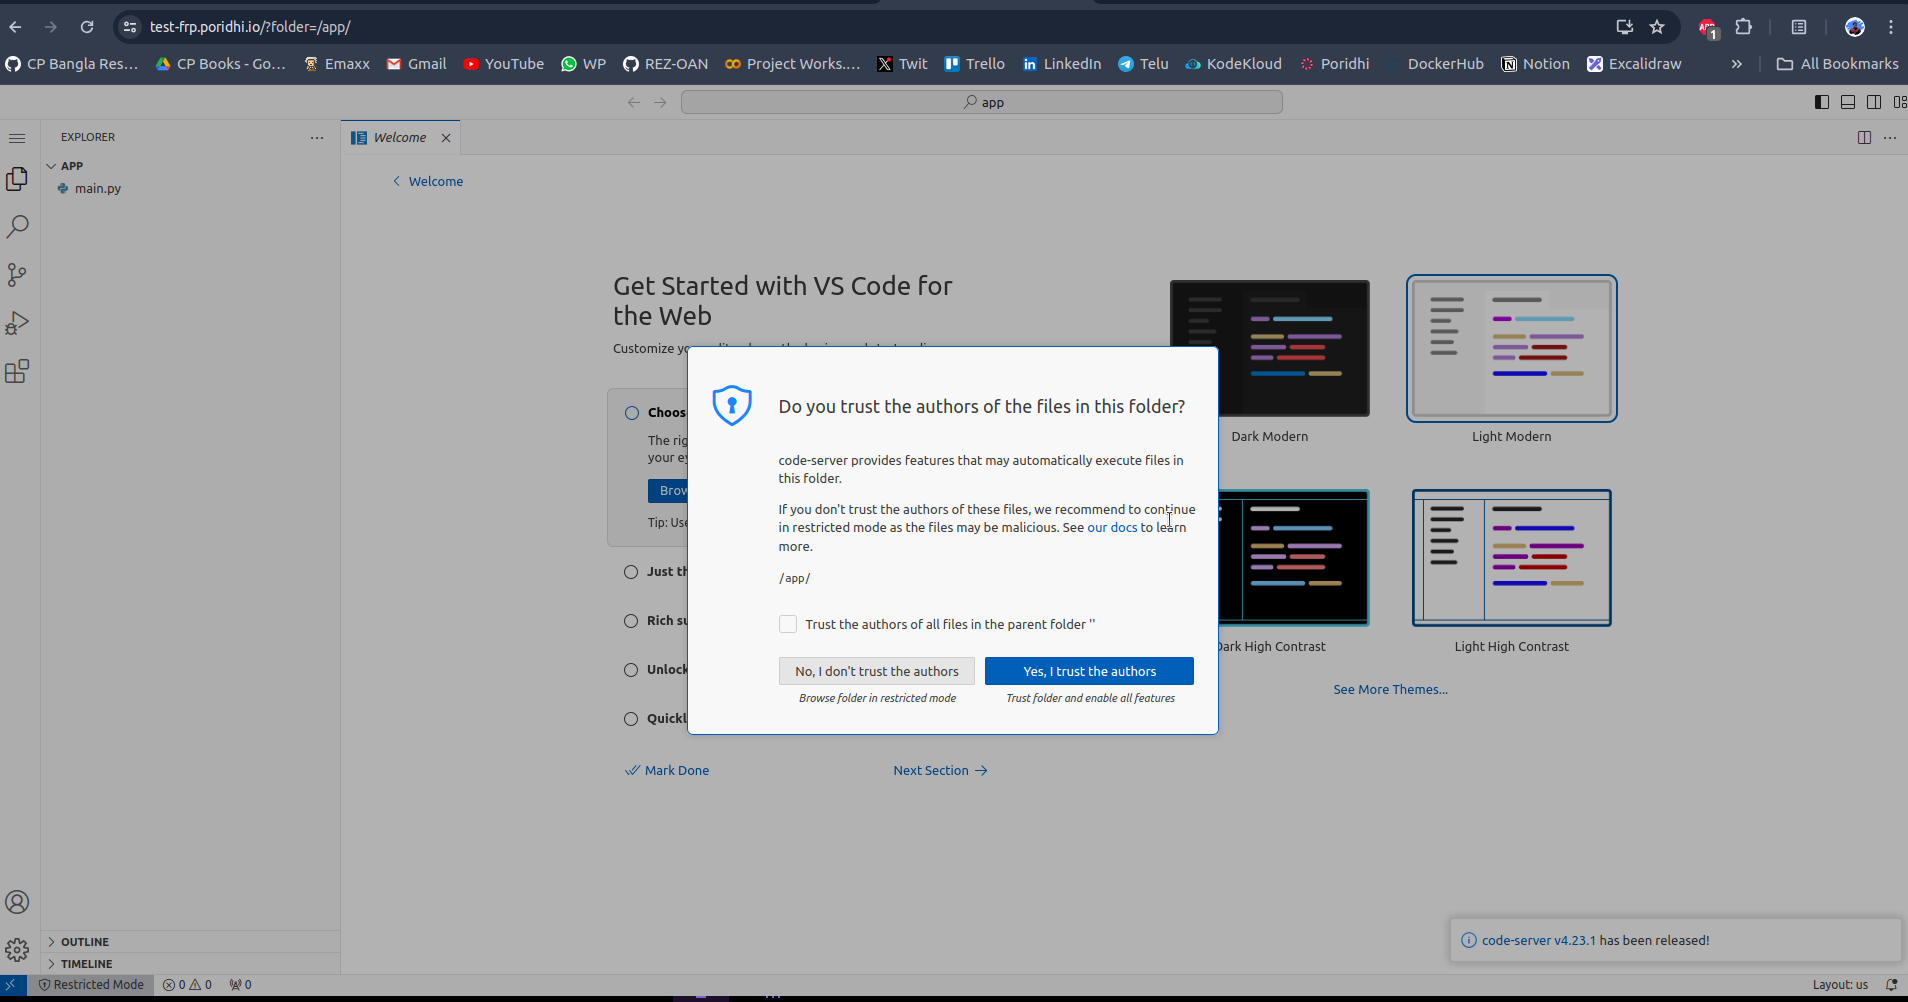Select the 'Just the right amount' step radio
The width and height of the screenshot is (1908, 1002).
tap(631, 572)
